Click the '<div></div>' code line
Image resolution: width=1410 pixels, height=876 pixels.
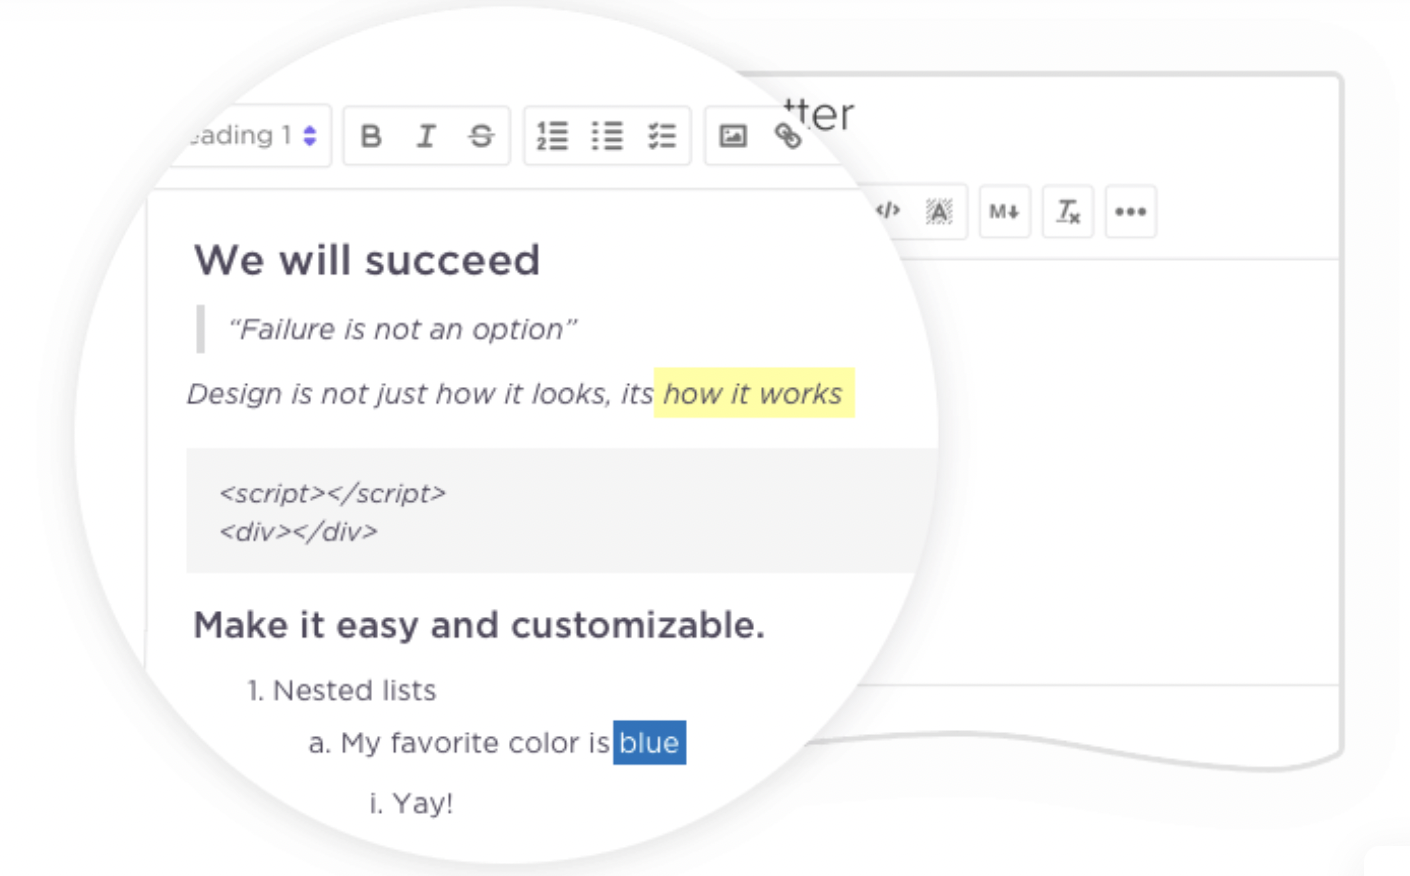click(298, 531)
